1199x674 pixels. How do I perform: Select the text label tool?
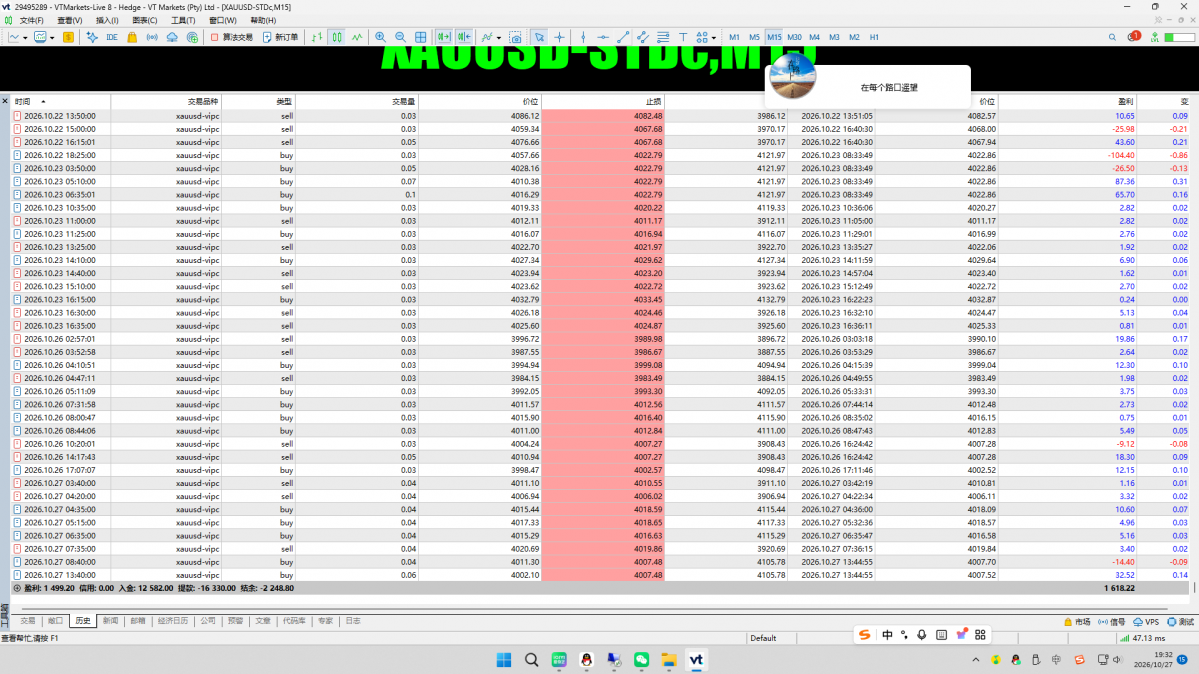(683, 37)
